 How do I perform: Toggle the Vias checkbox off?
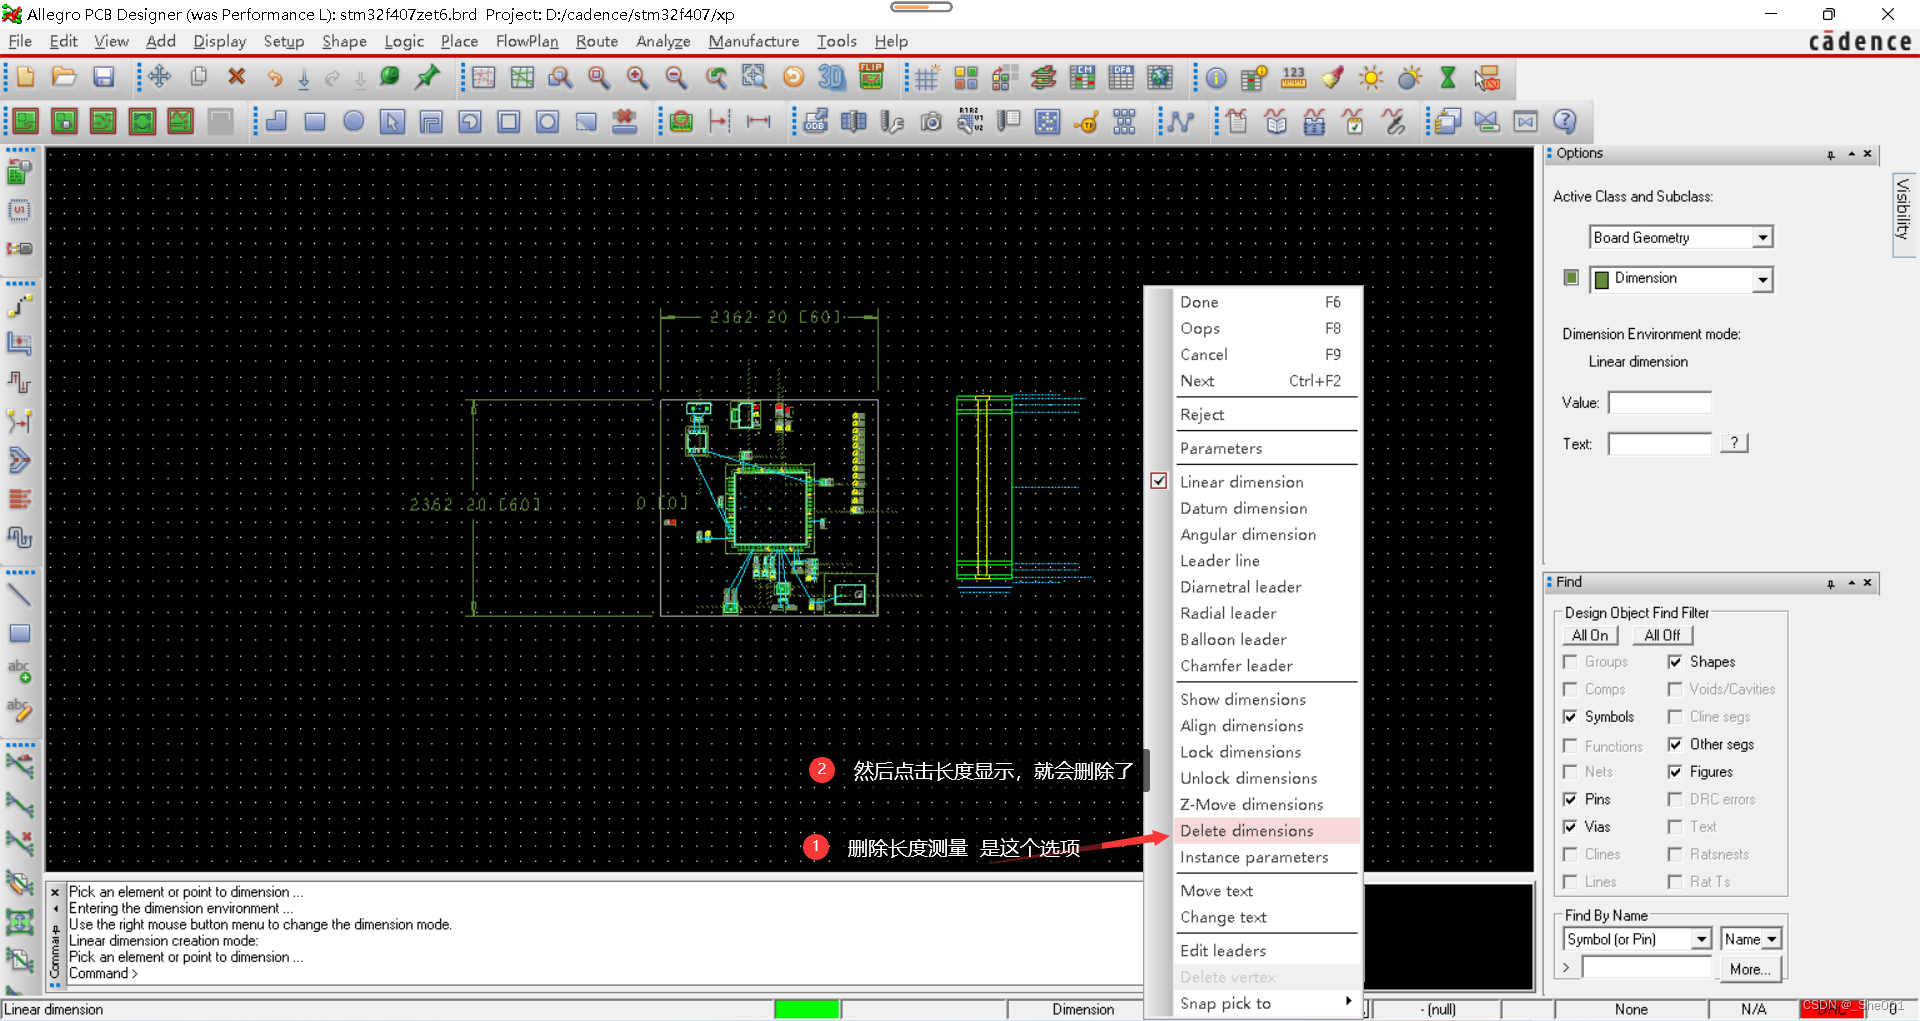tap(1570, 827)
